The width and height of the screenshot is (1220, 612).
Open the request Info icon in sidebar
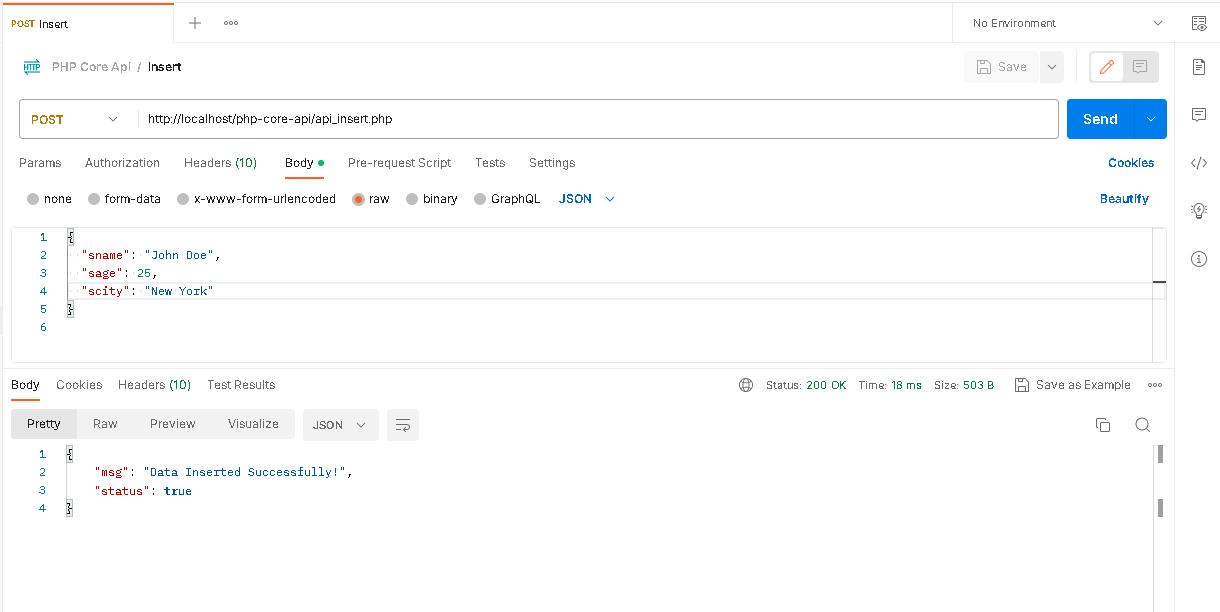click(1199, 259)
